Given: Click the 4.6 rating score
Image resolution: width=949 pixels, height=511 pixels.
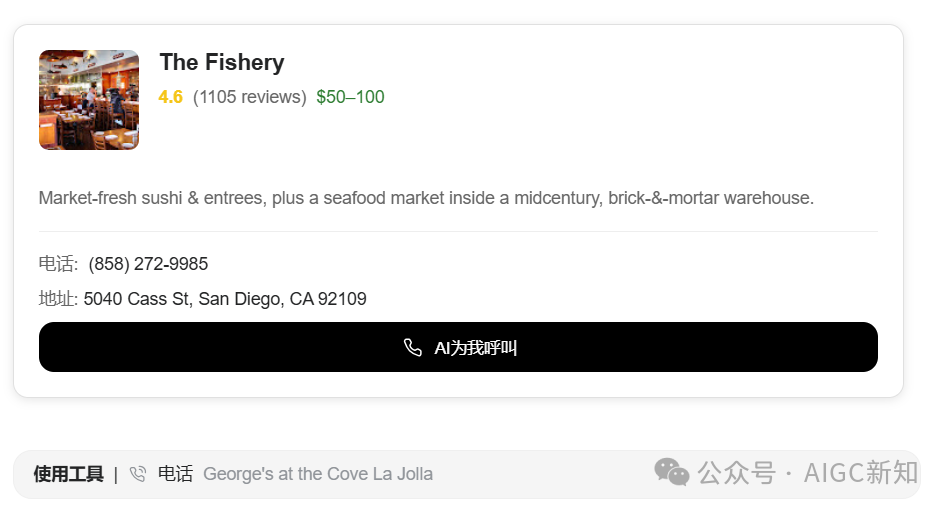Looking at the screenshot, I should [x=171, y=97].
